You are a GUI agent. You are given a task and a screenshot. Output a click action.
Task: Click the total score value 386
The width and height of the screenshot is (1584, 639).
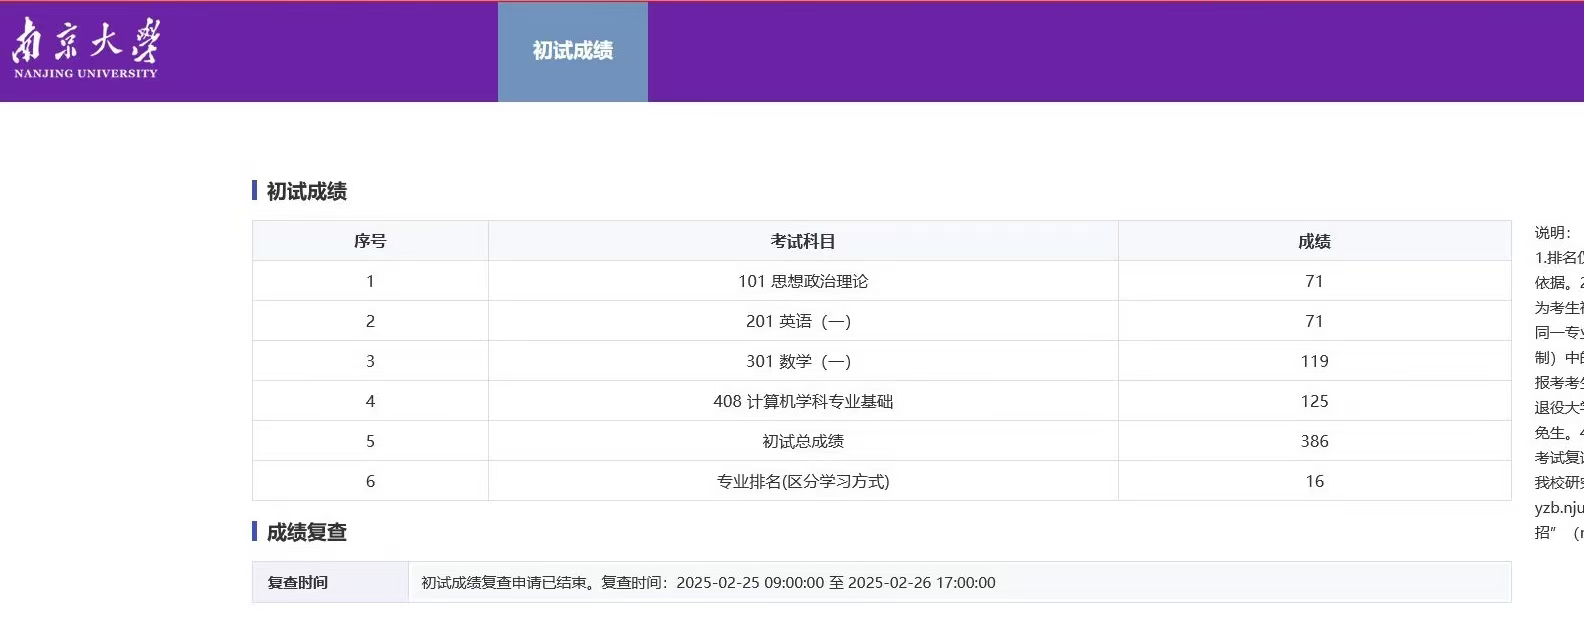pos(1314,441)
